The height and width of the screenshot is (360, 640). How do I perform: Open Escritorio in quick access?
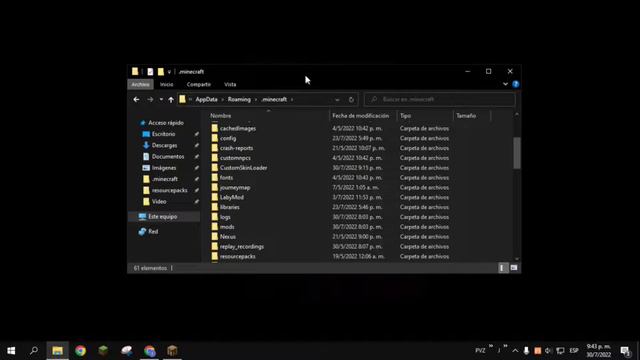click(163, 134)
